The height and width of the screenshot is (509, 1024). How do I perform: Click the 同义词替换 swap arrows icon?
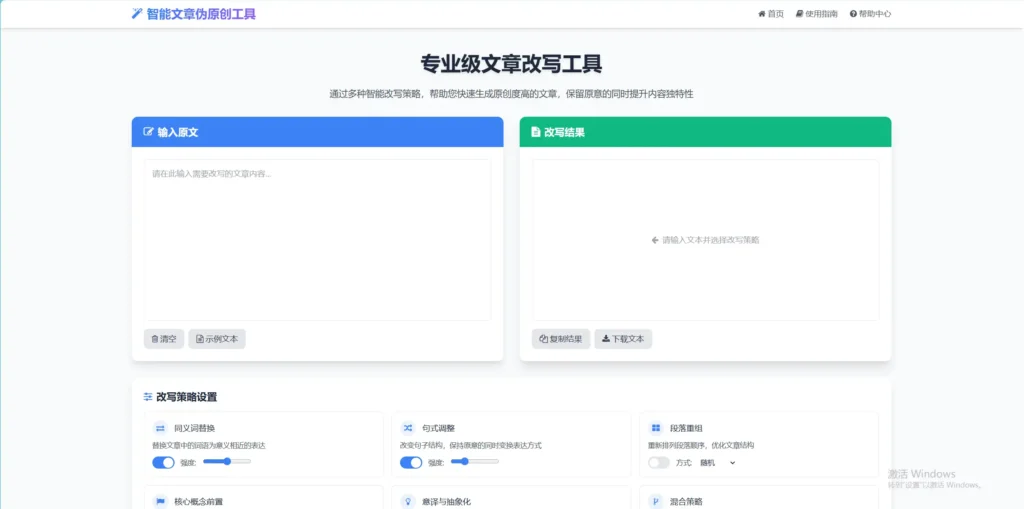(x=160, y=428)
